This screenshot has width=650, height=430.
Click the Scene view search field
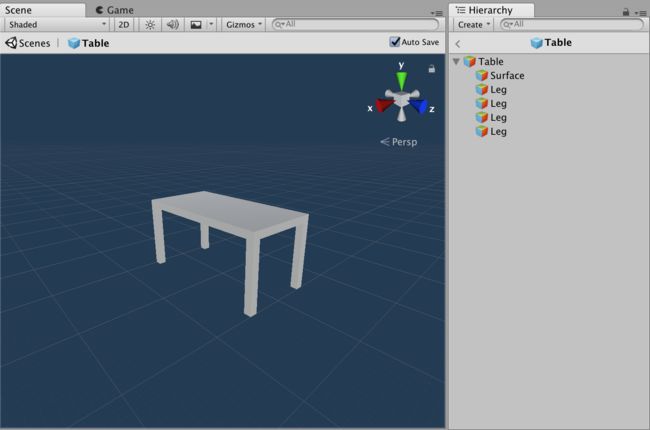point(356,24)
